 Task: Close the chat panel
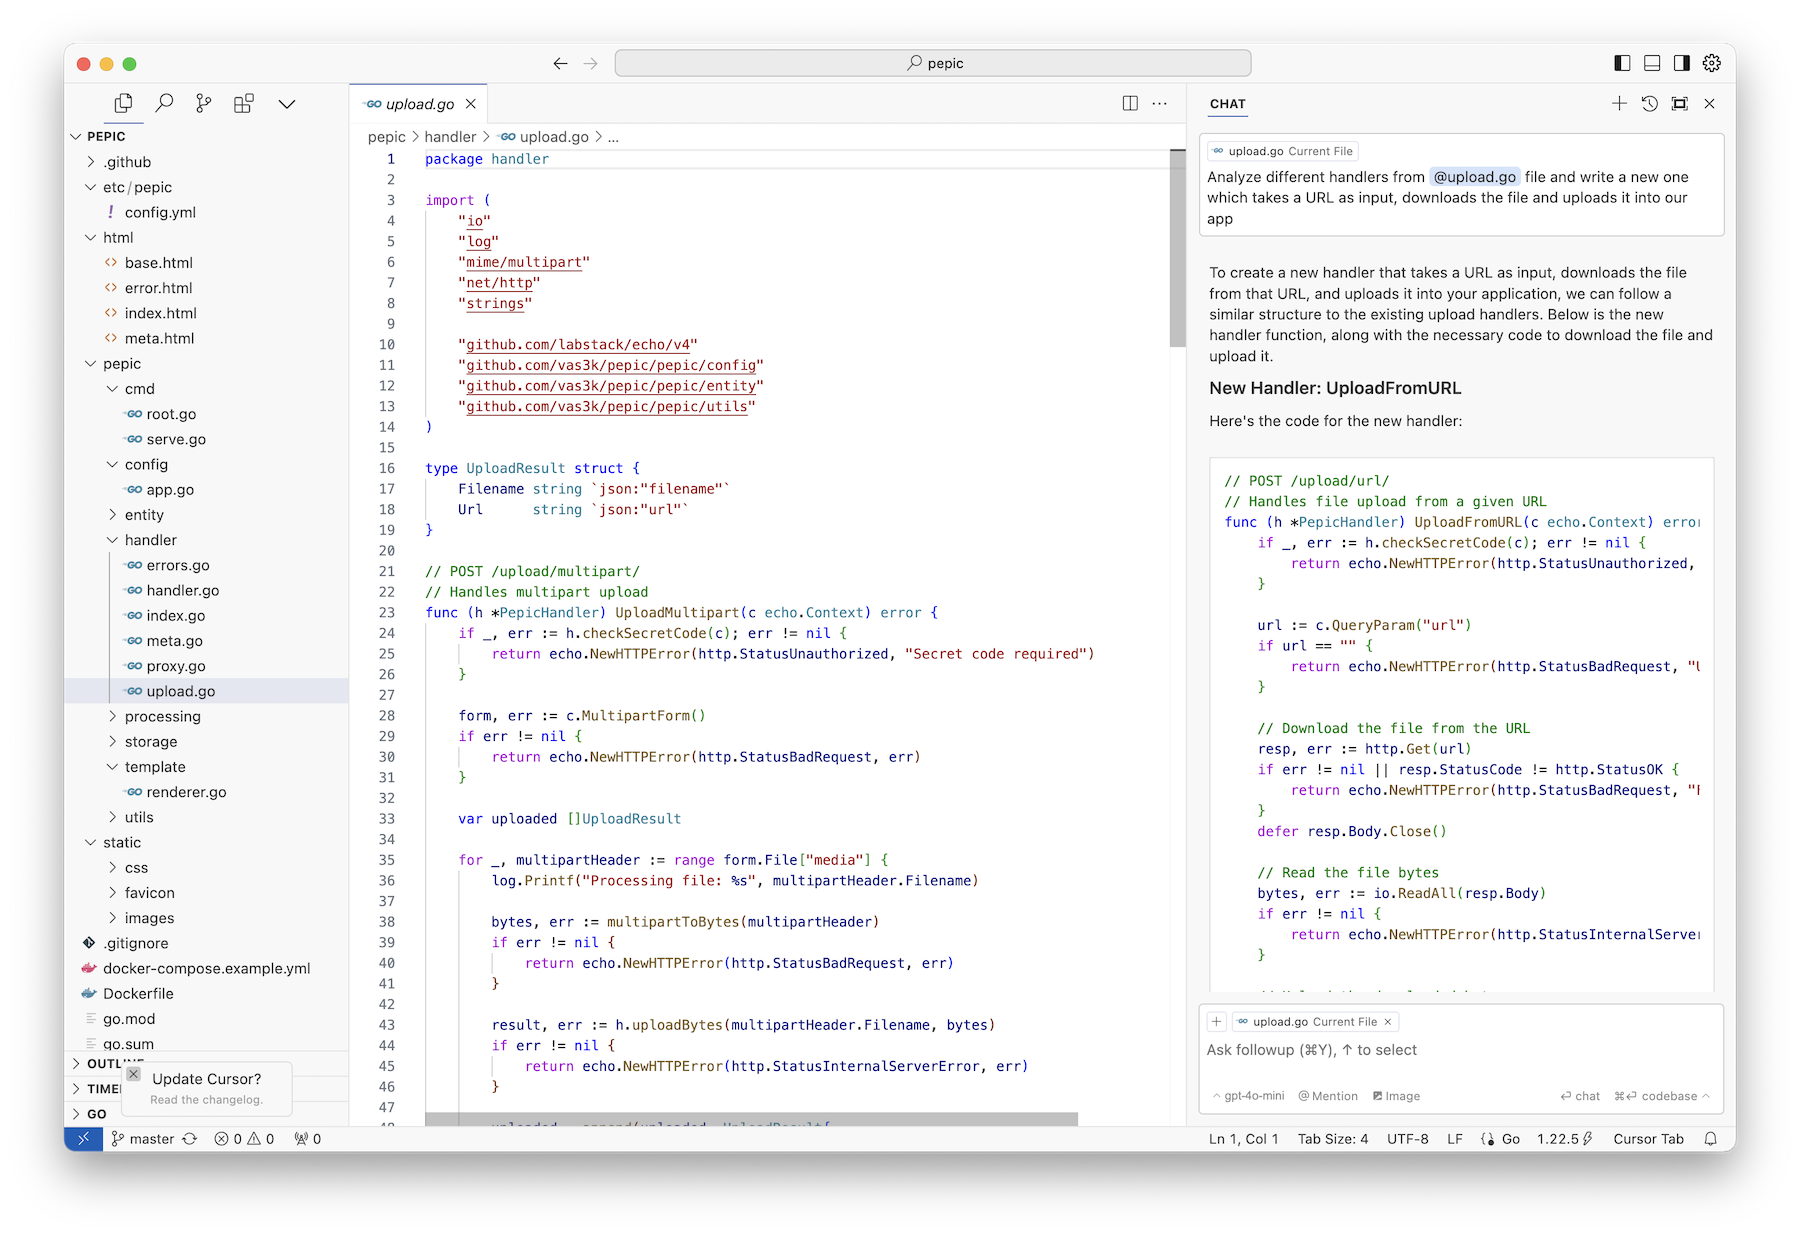(1710, 103)
